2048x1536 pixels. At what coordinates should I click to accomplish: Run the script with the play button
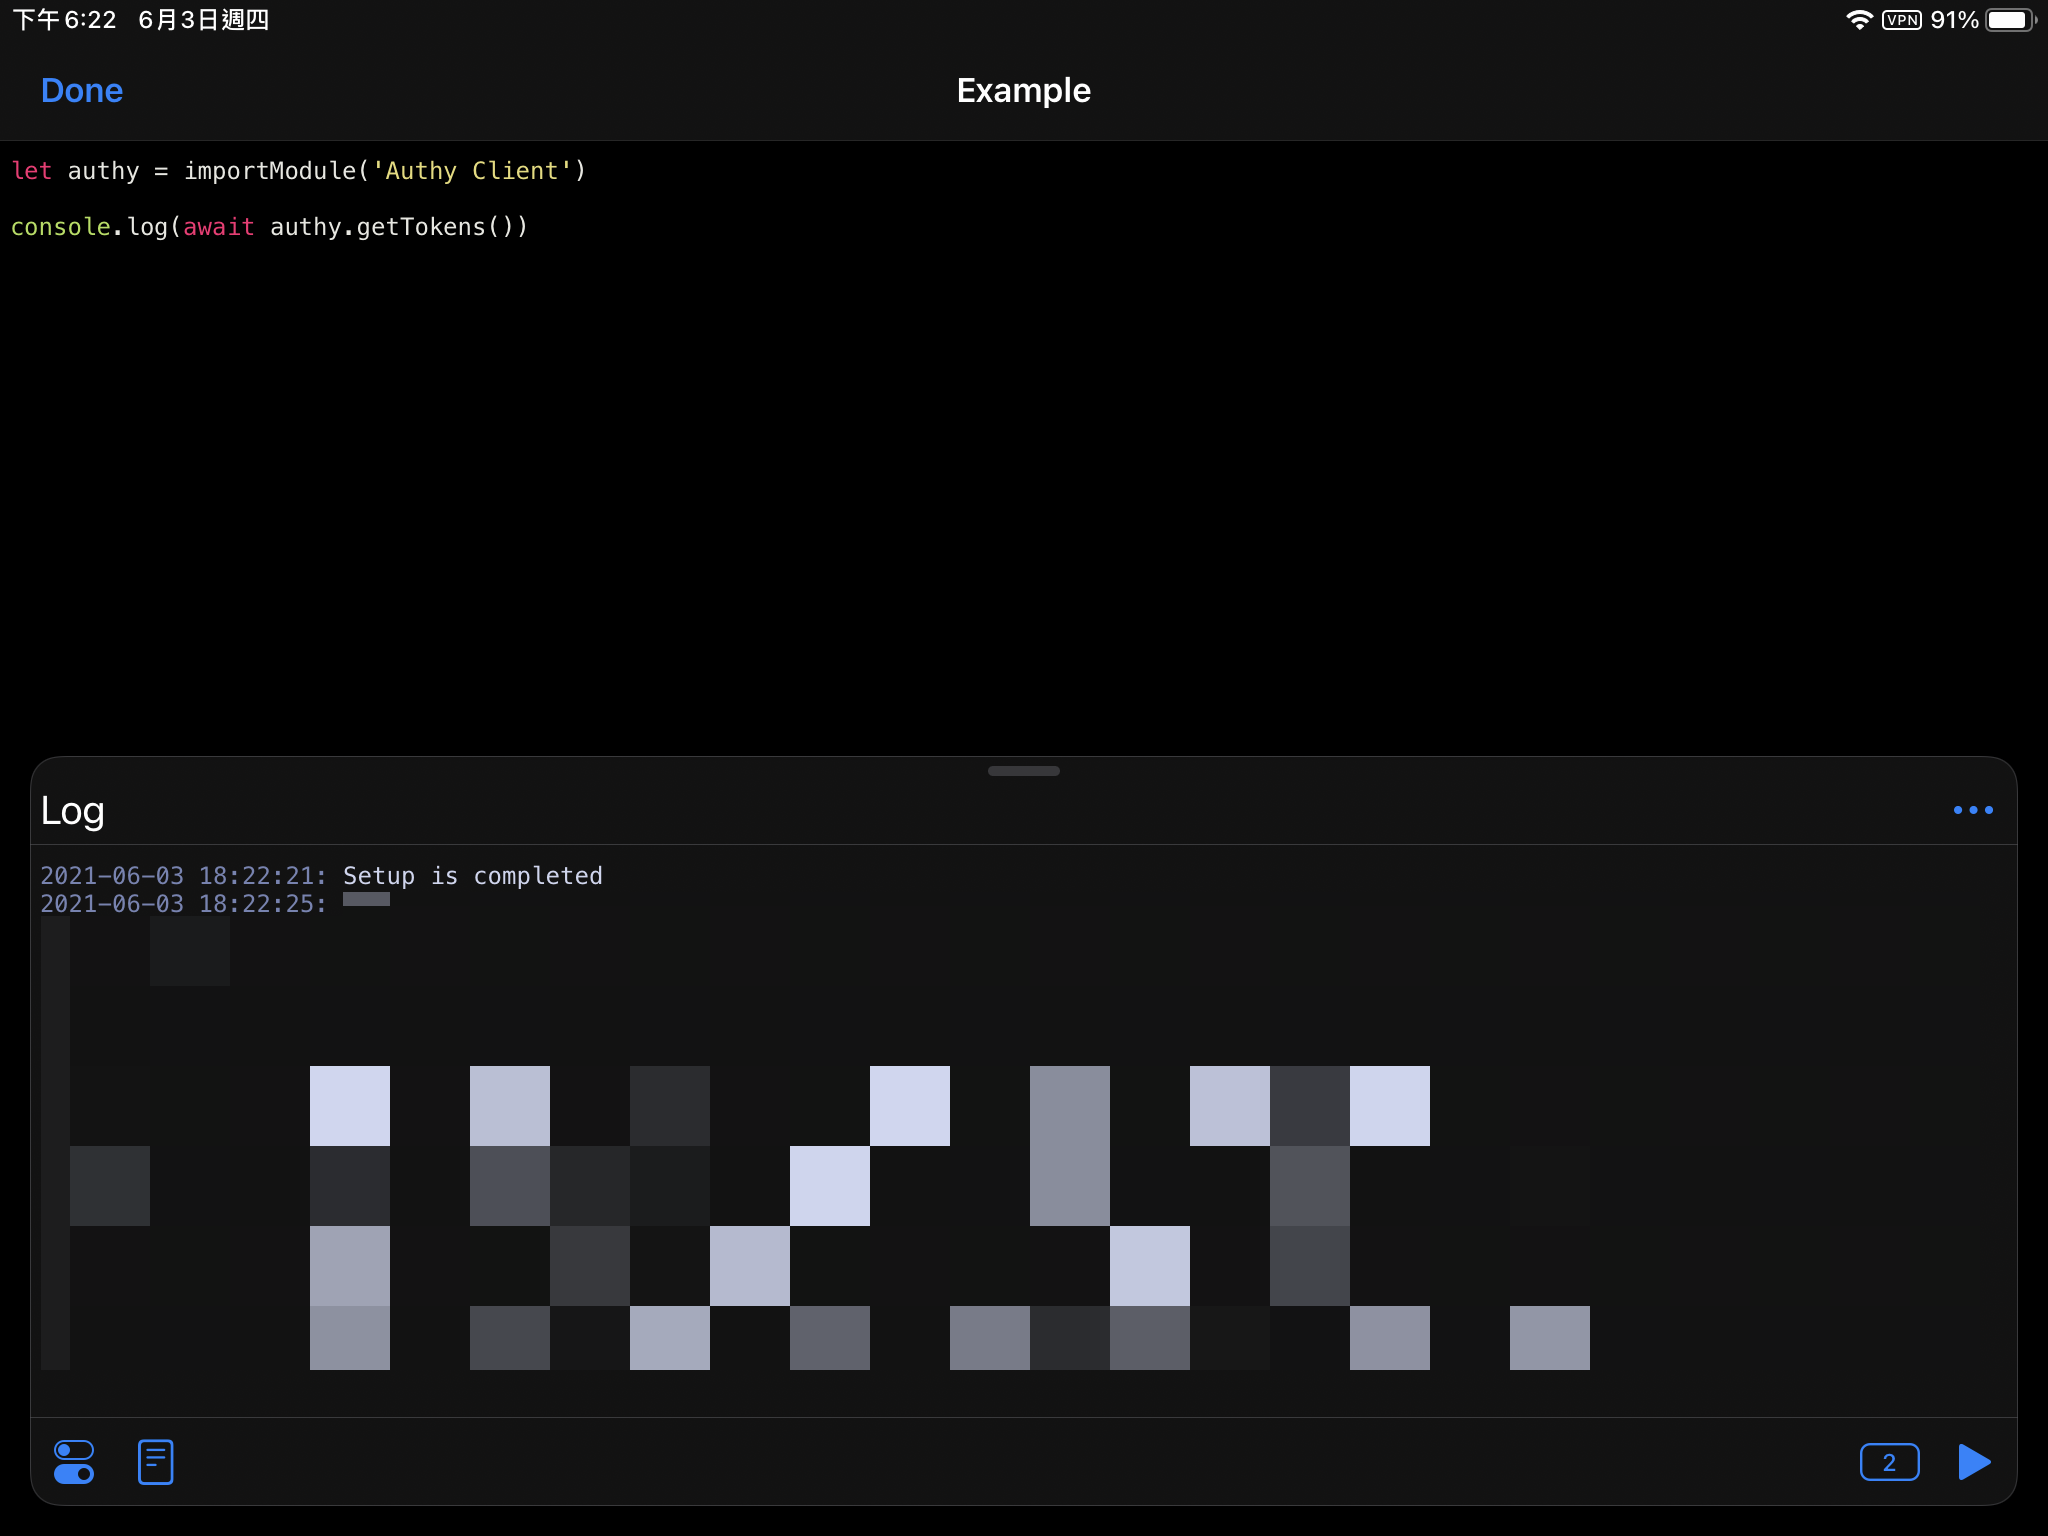click(x=1973, y=1462)
